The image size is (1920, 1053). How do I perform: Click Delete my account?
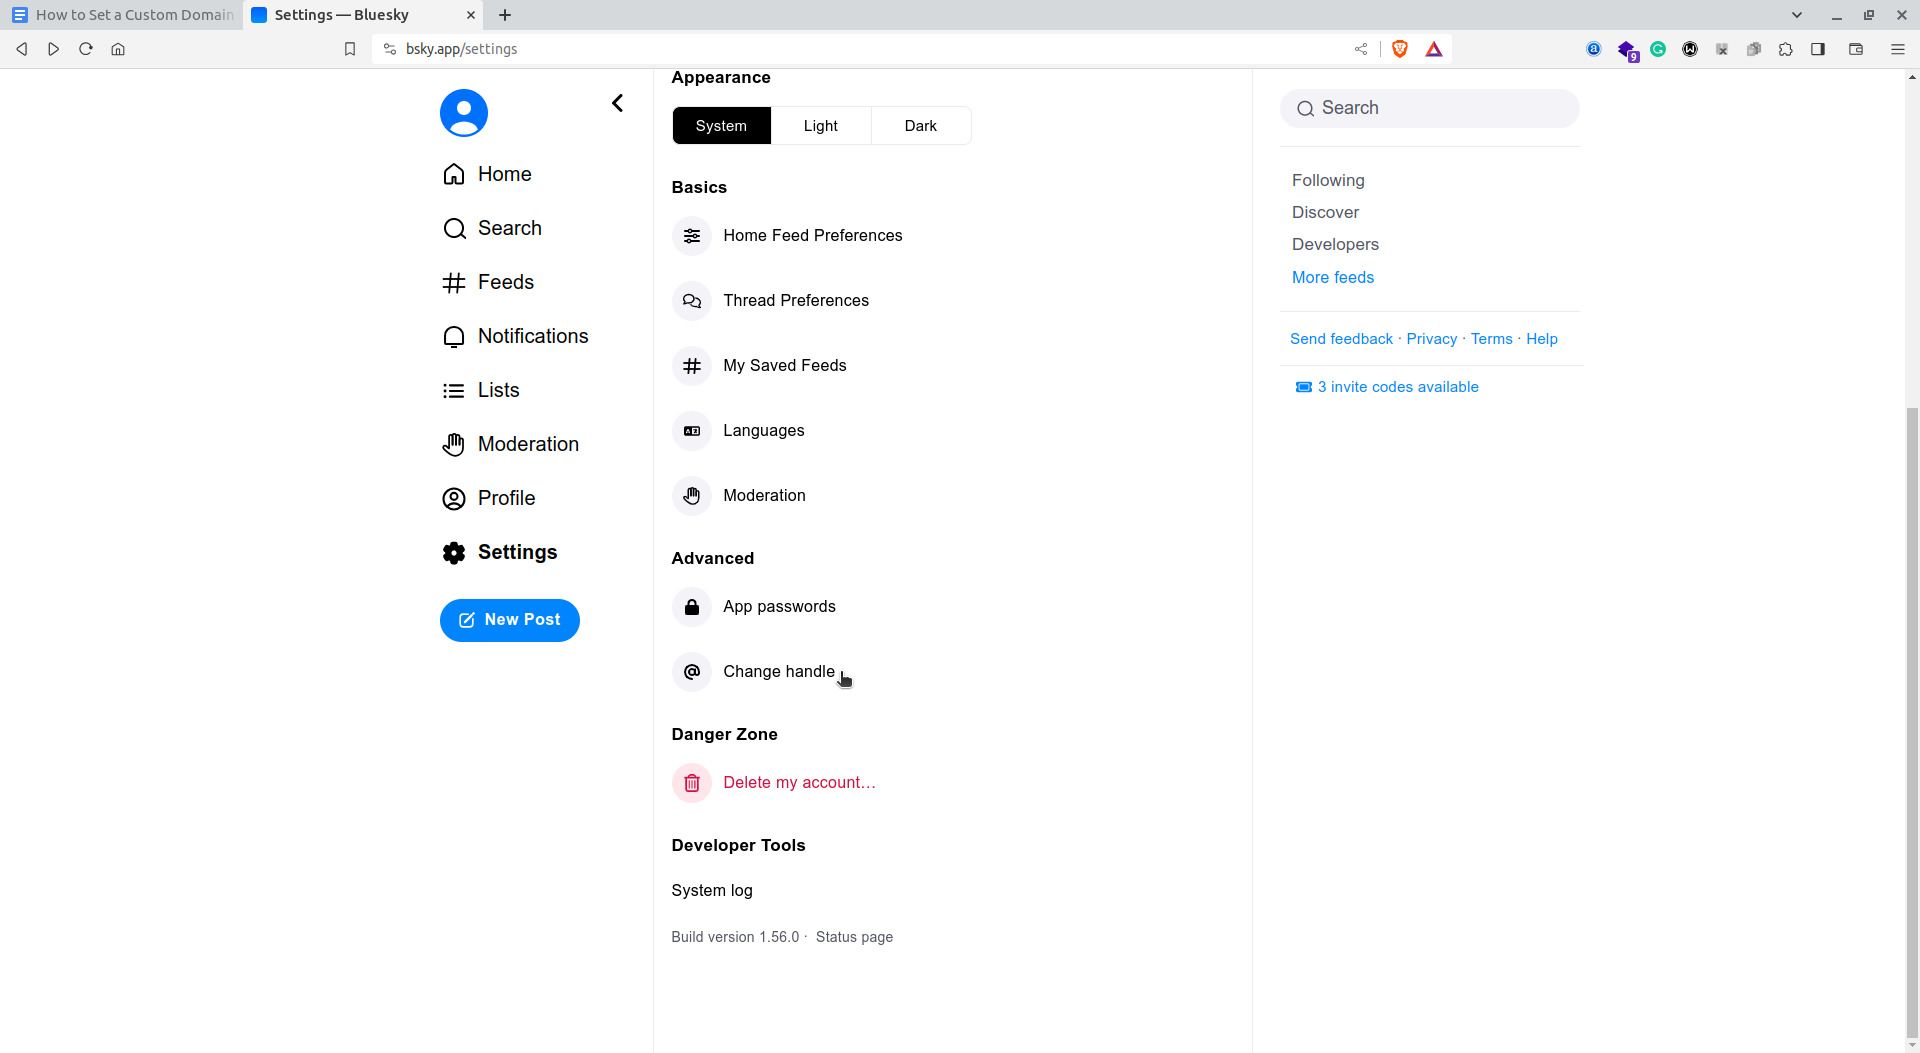pos(798,782)
